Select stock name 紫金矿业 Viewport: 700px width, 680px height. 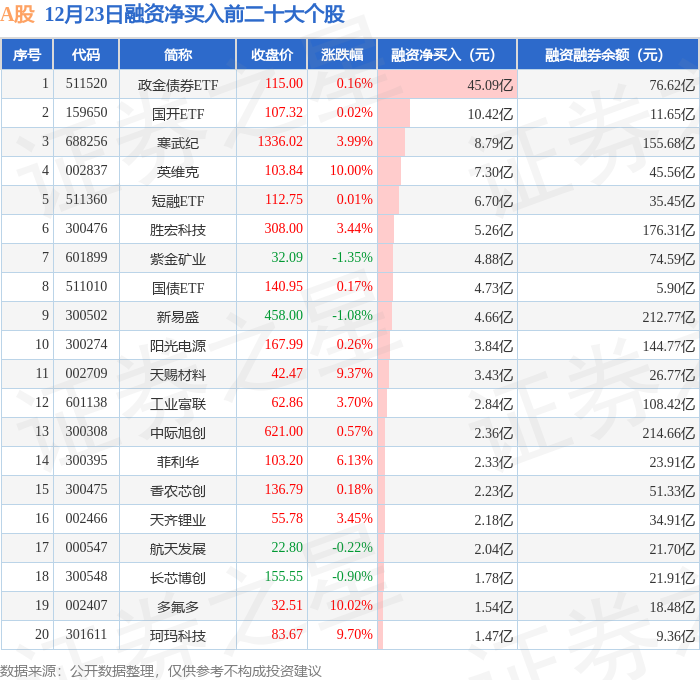(x=178, y=259)
